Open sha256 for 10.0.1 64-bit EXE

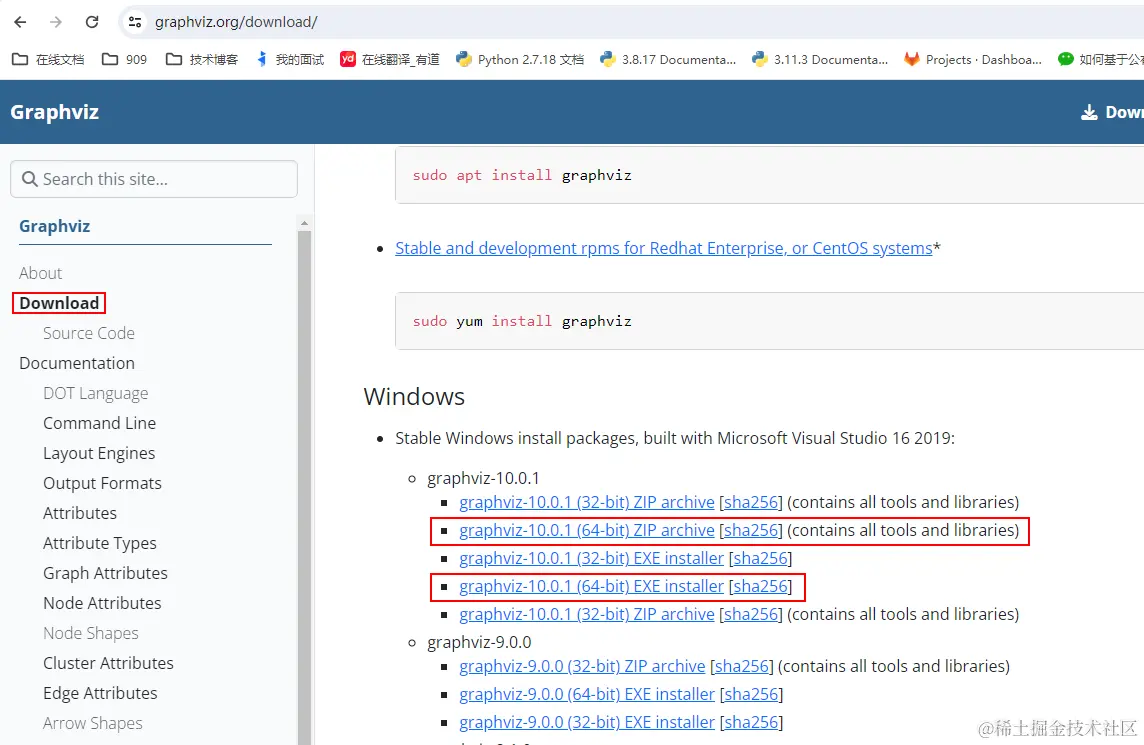pyautogui.click(x=760, y=586)
